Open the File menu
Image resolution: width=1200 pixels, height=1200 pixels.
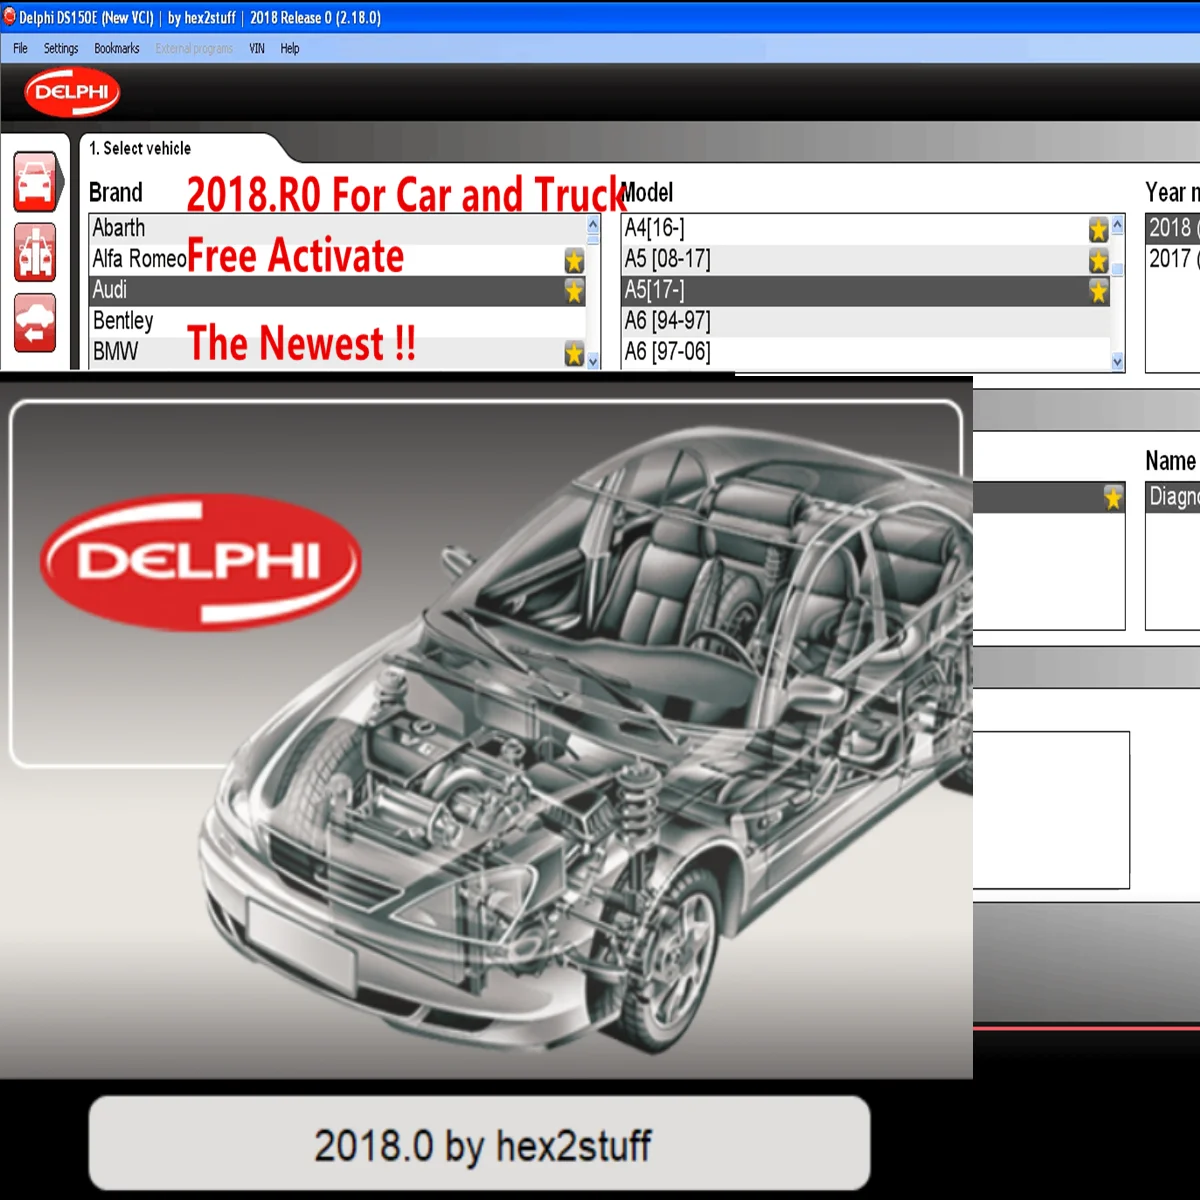19,48
